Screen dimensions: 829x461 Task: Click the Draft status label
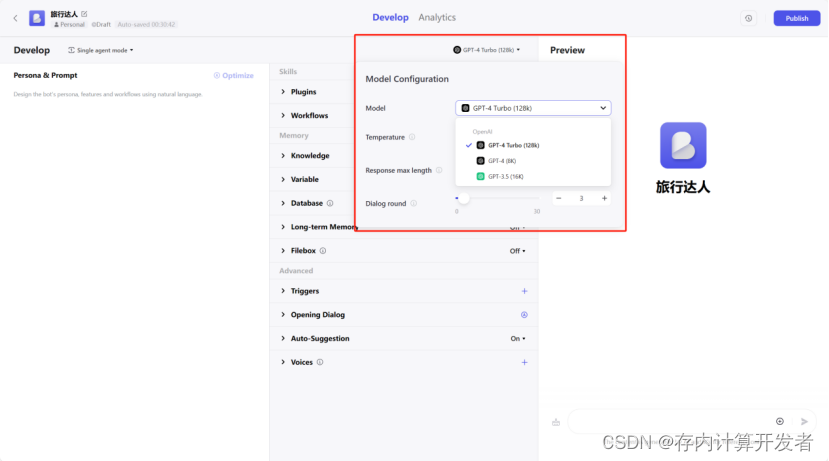[x=101, y=24]
